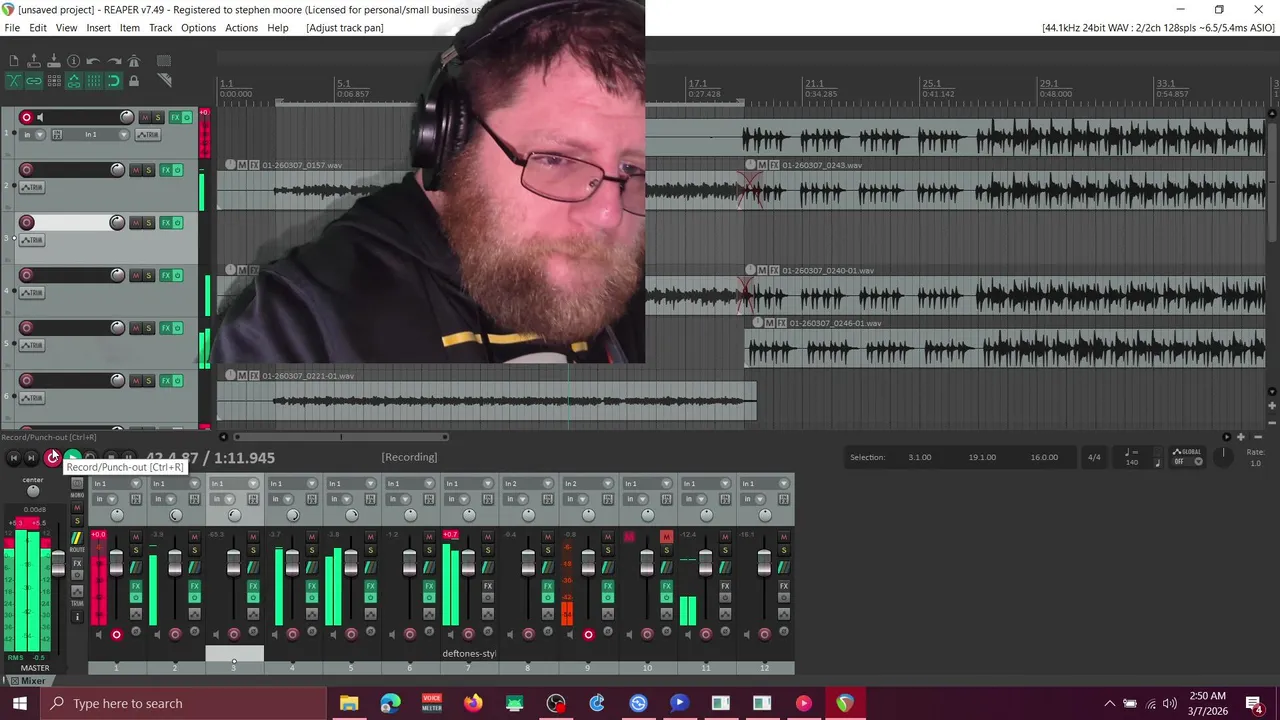Open File Explorer from the taskbar
The image size is (1280, 720).
click(x=349, y=703)
